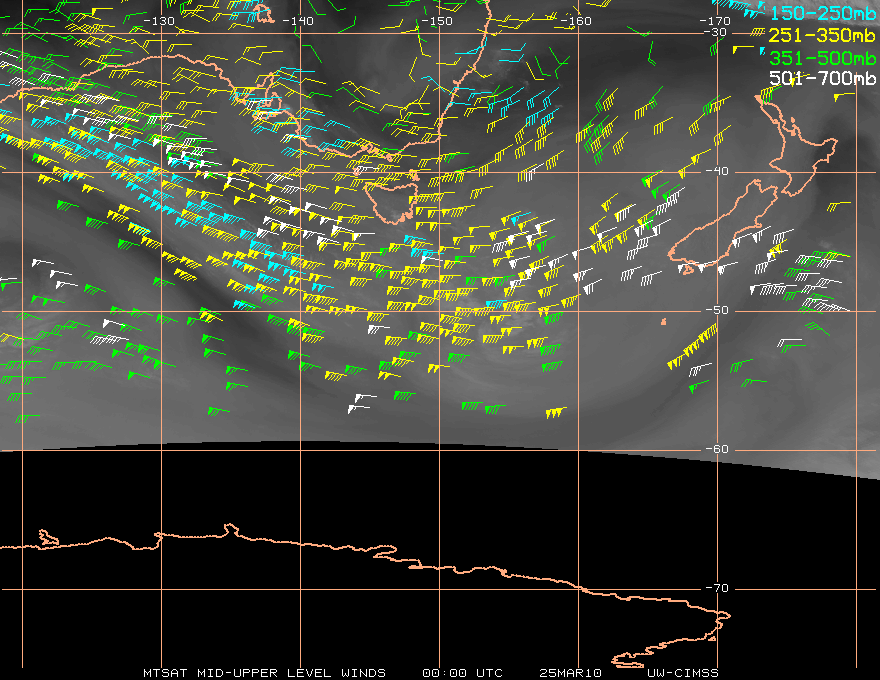The width and height of the screenshot is (880, 680).
Task: Click the yellow wind barb sample beside 251-350mb
Action: [x=758, y=33]
